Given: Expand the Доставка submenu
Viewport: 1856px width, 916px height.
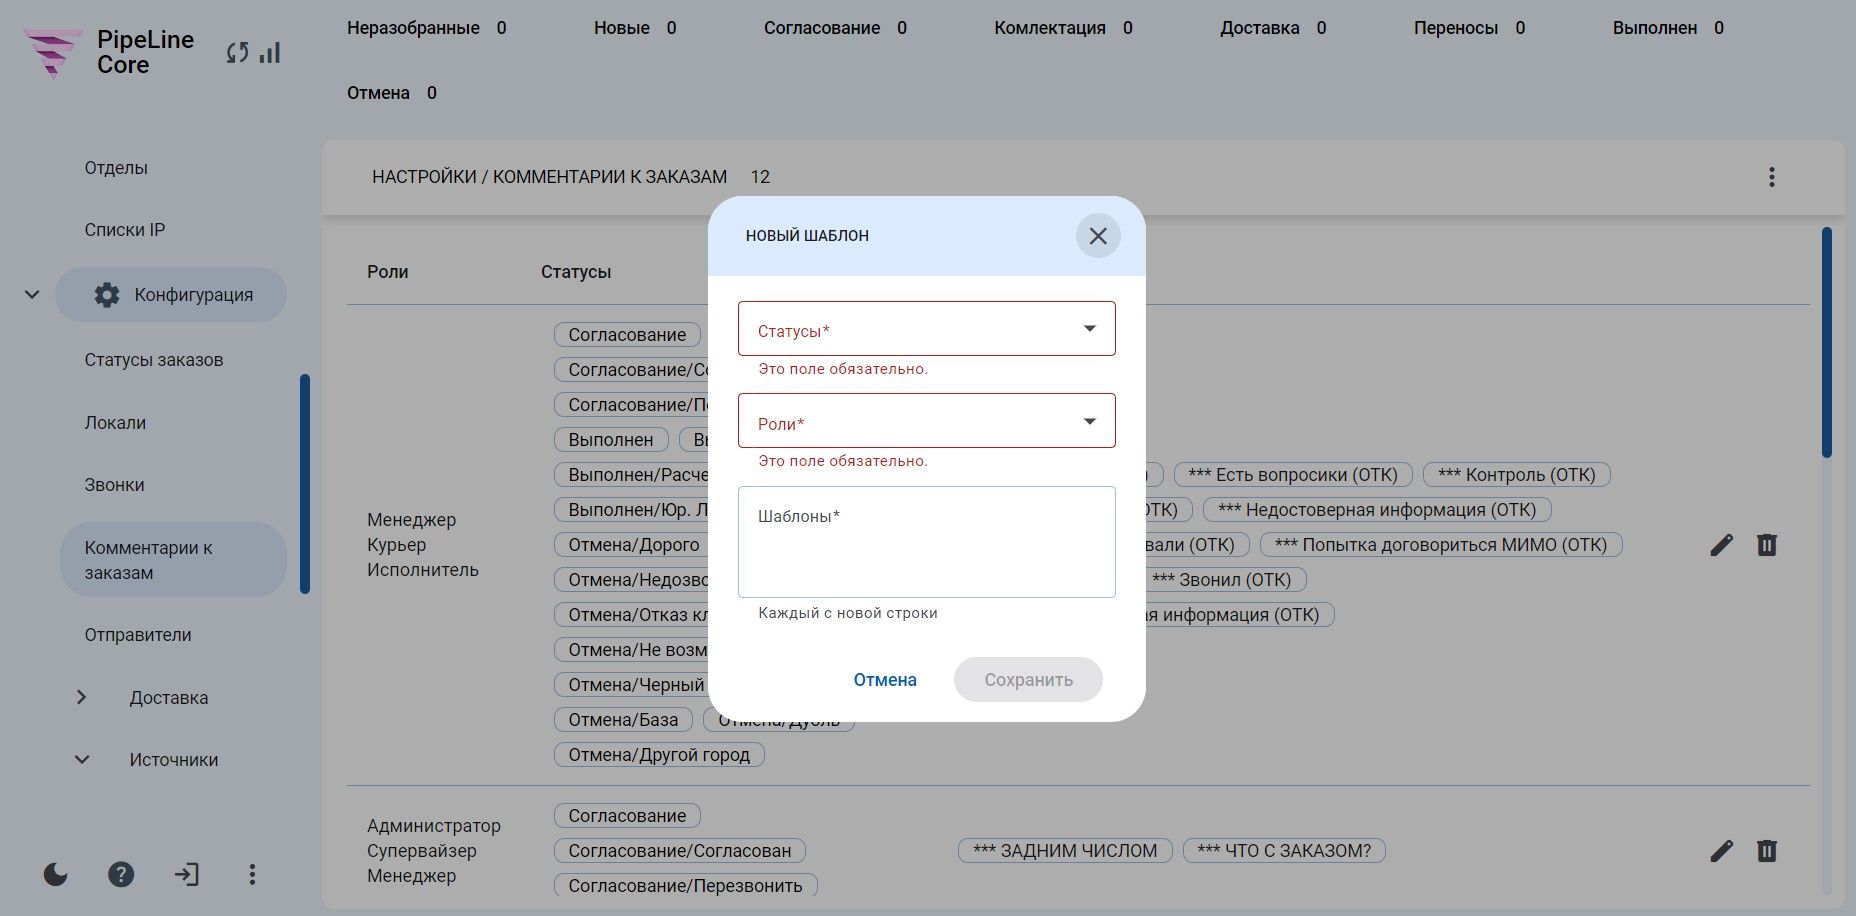Looking at the screenshot, I should pos(82,697).
